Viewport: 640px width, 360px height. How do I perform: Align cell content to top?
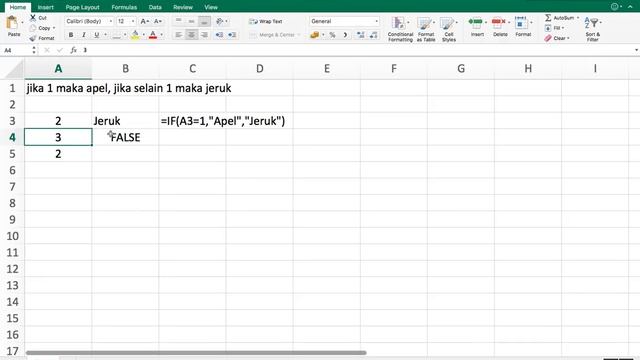point(178,21)
